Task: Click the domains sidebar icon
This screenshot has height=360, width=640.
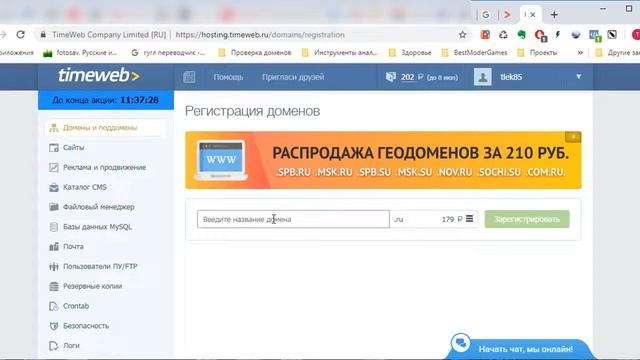Action: pos(54,128)
